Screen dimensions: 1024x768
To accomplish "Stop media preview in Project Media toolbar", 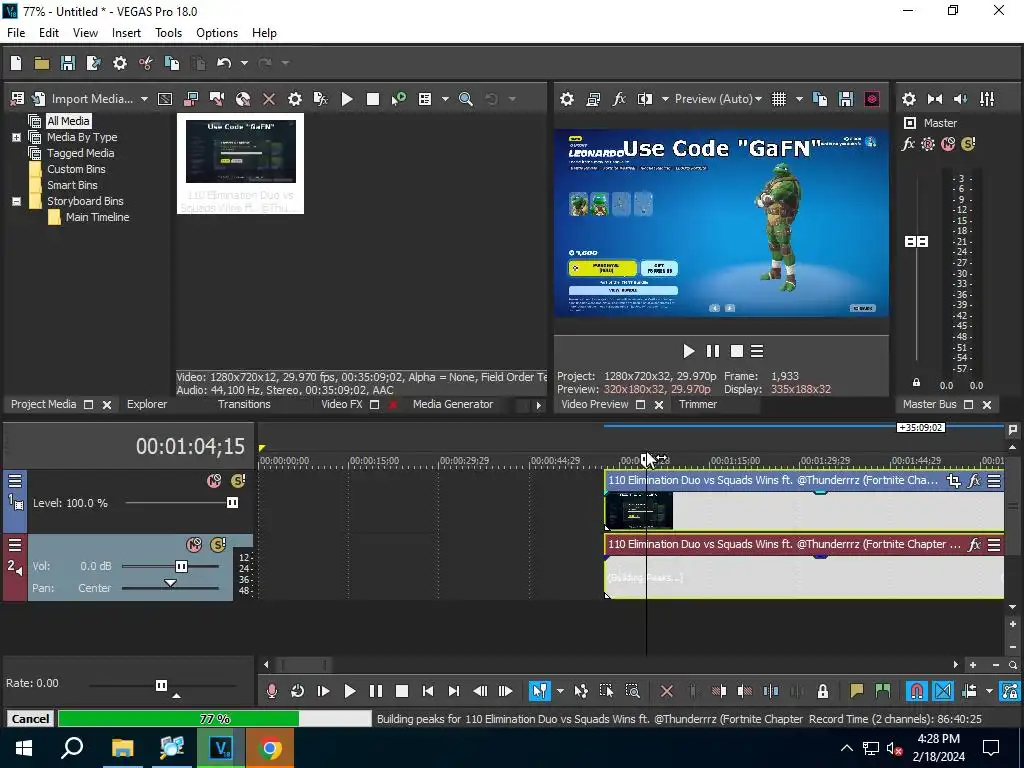I will pos(373,99).
